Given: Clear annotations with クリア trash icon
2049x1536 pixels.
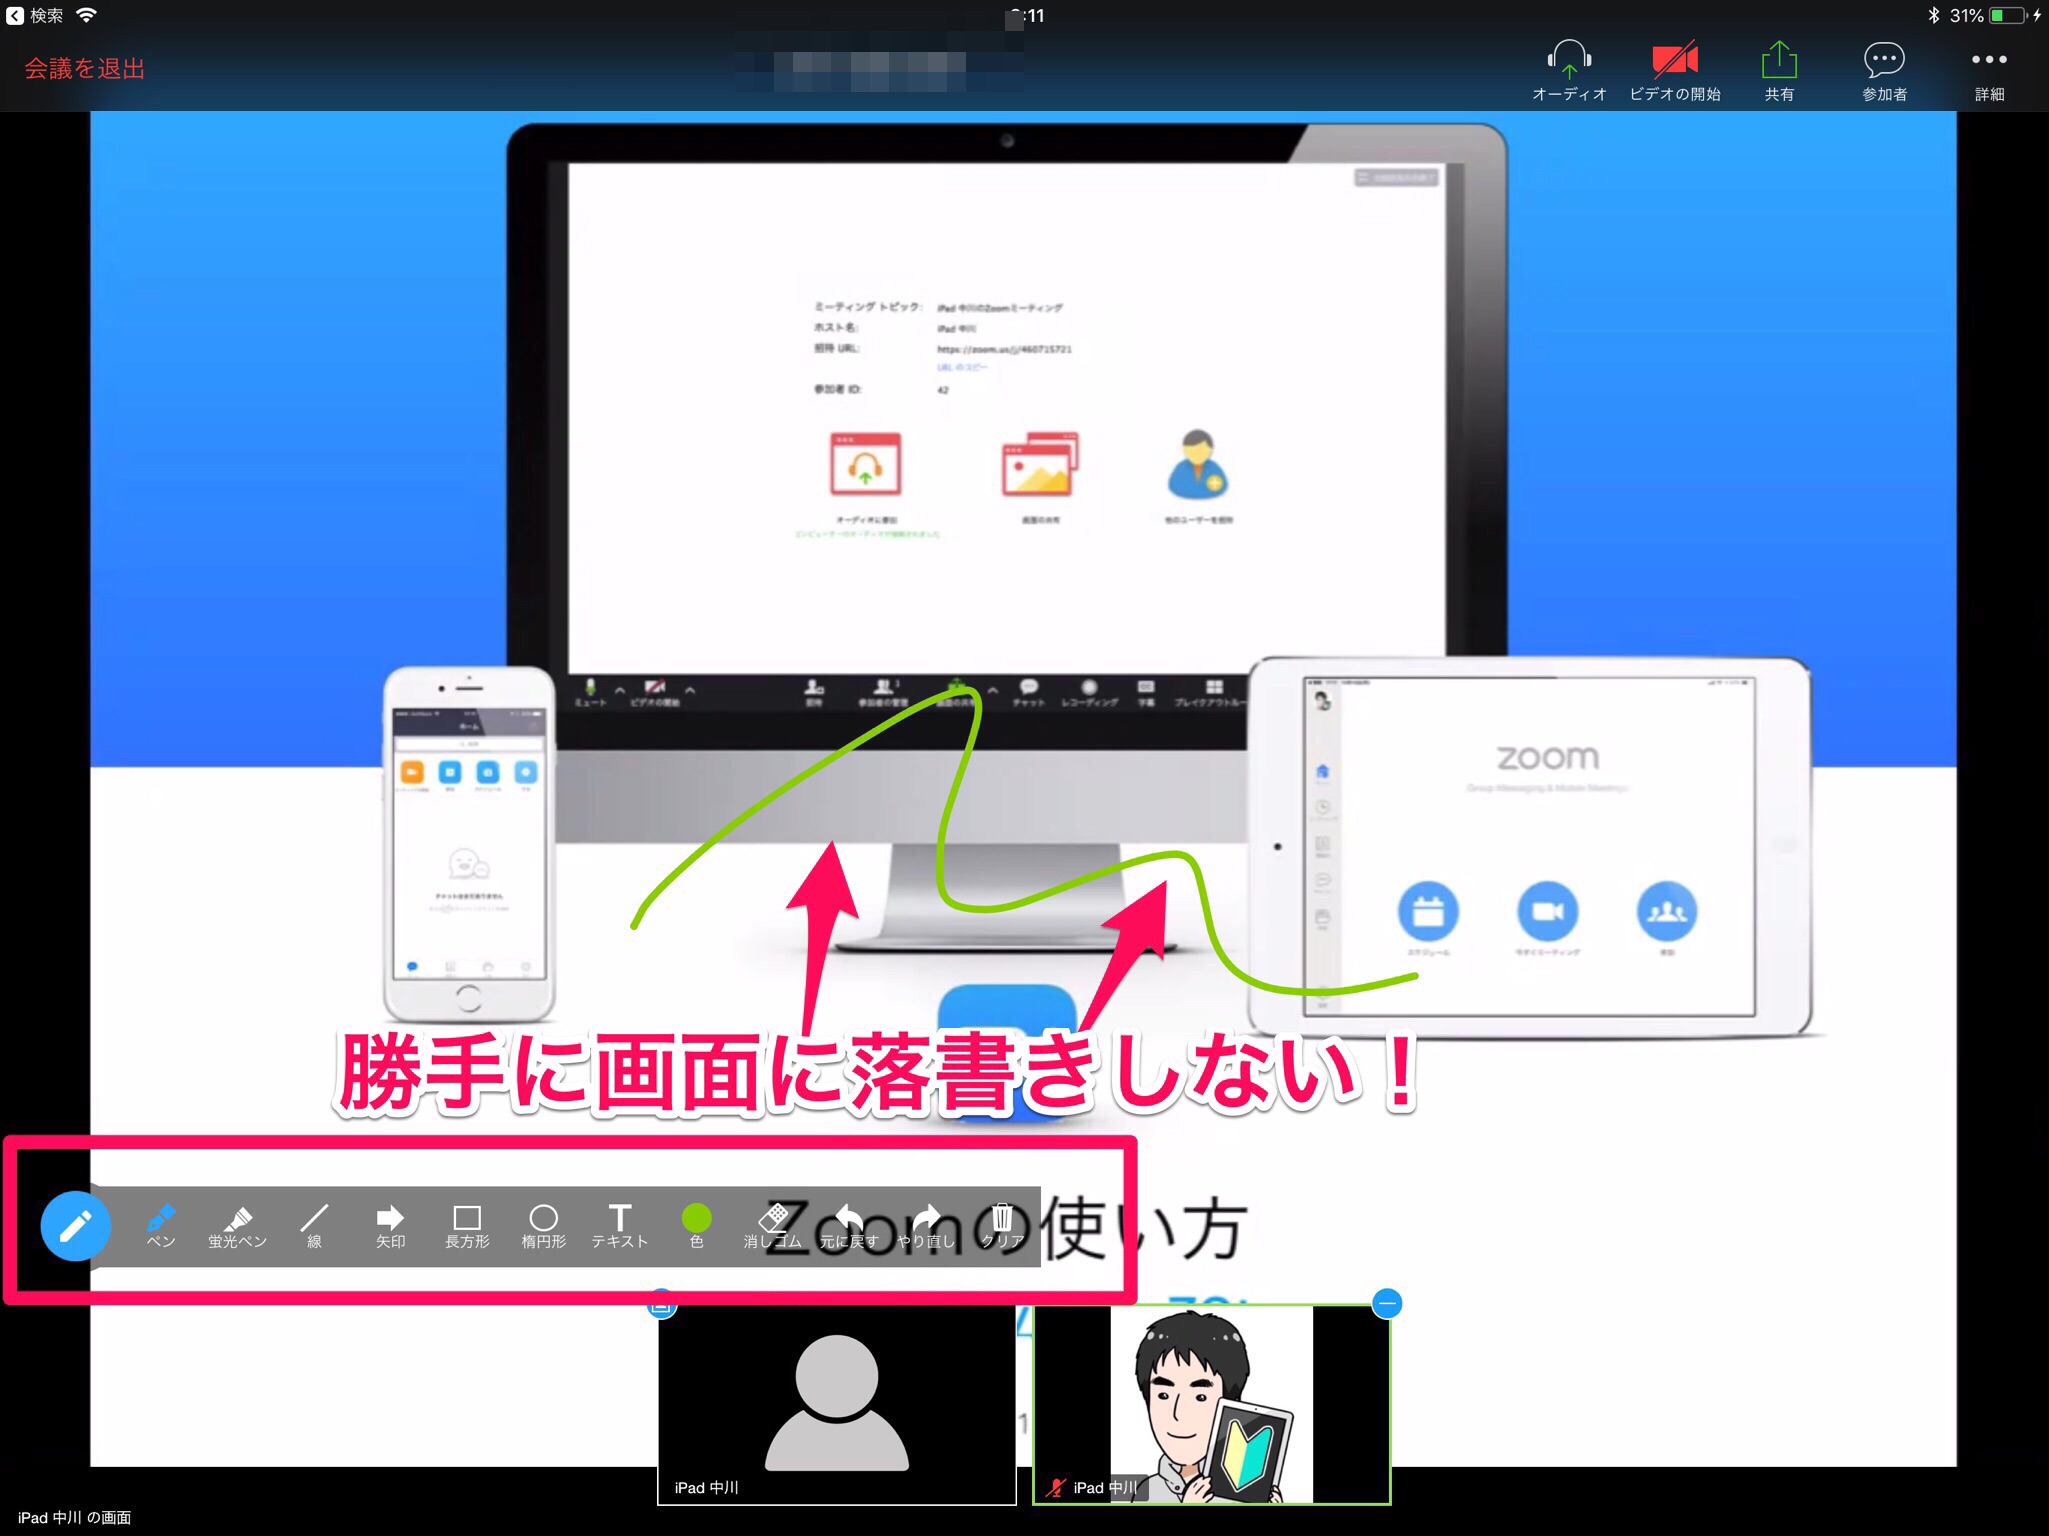Looking at the screenshot, I should click(1002, 1226).
